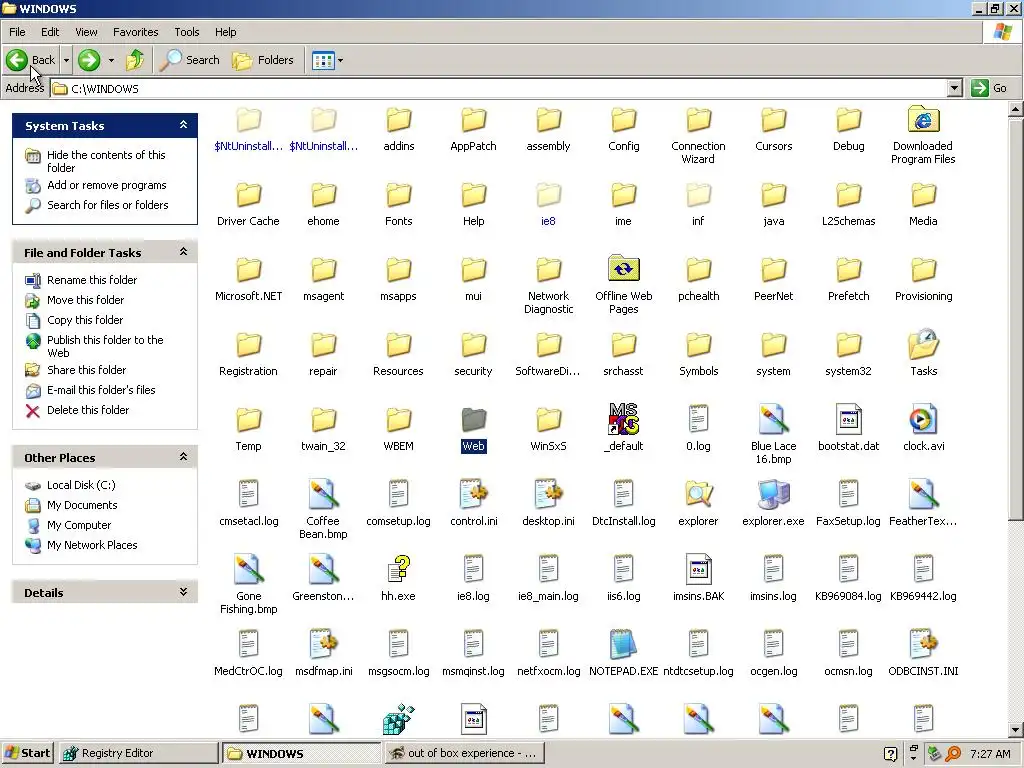Viewport: 1024px width, 768px height.
Task: Switch to out of box experience taskbar button
Action: (x=464, y=753)
